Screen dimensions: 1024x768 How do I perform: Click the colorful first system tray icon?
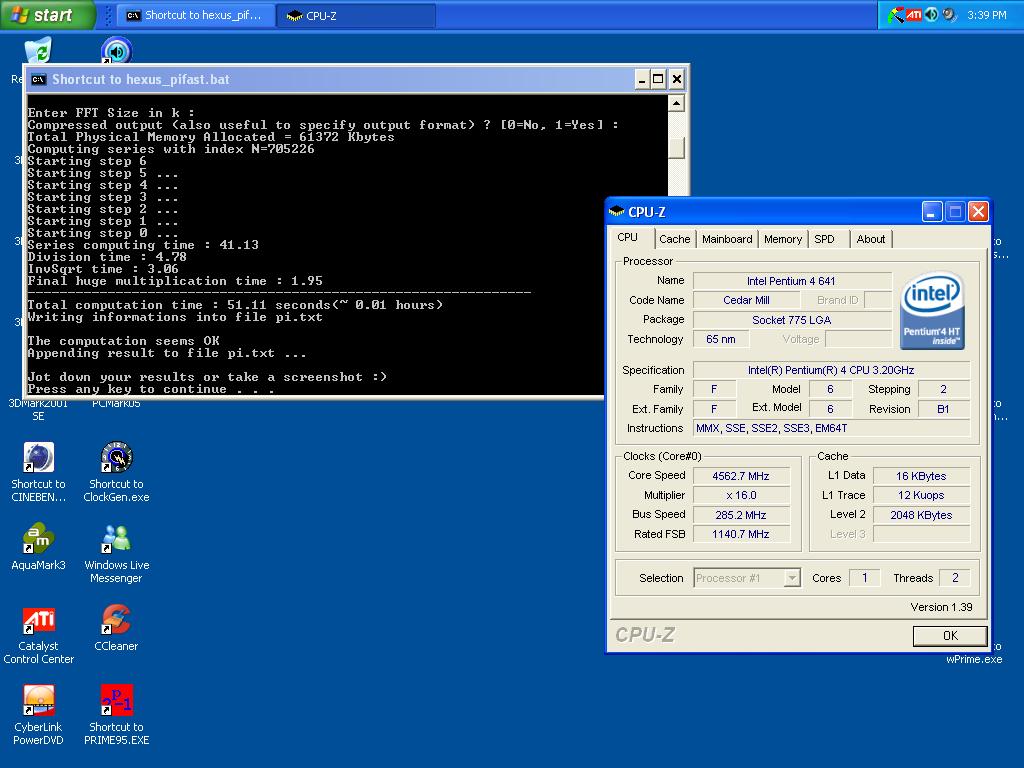896,14
